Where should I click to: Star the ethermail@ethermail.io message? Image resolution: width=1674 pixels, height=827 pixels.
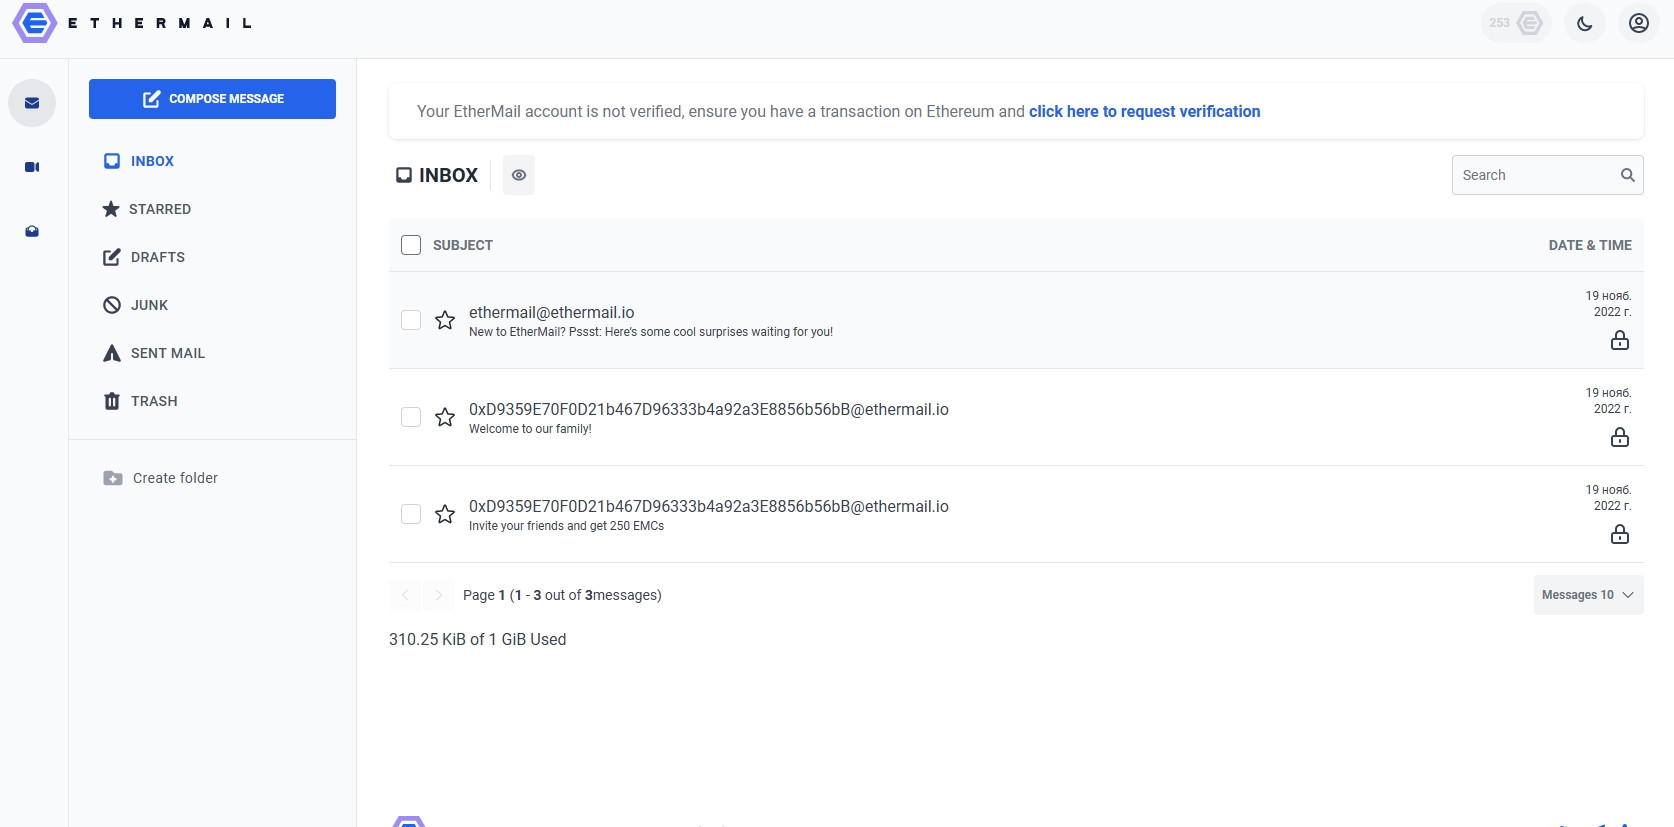coord(445,320)
